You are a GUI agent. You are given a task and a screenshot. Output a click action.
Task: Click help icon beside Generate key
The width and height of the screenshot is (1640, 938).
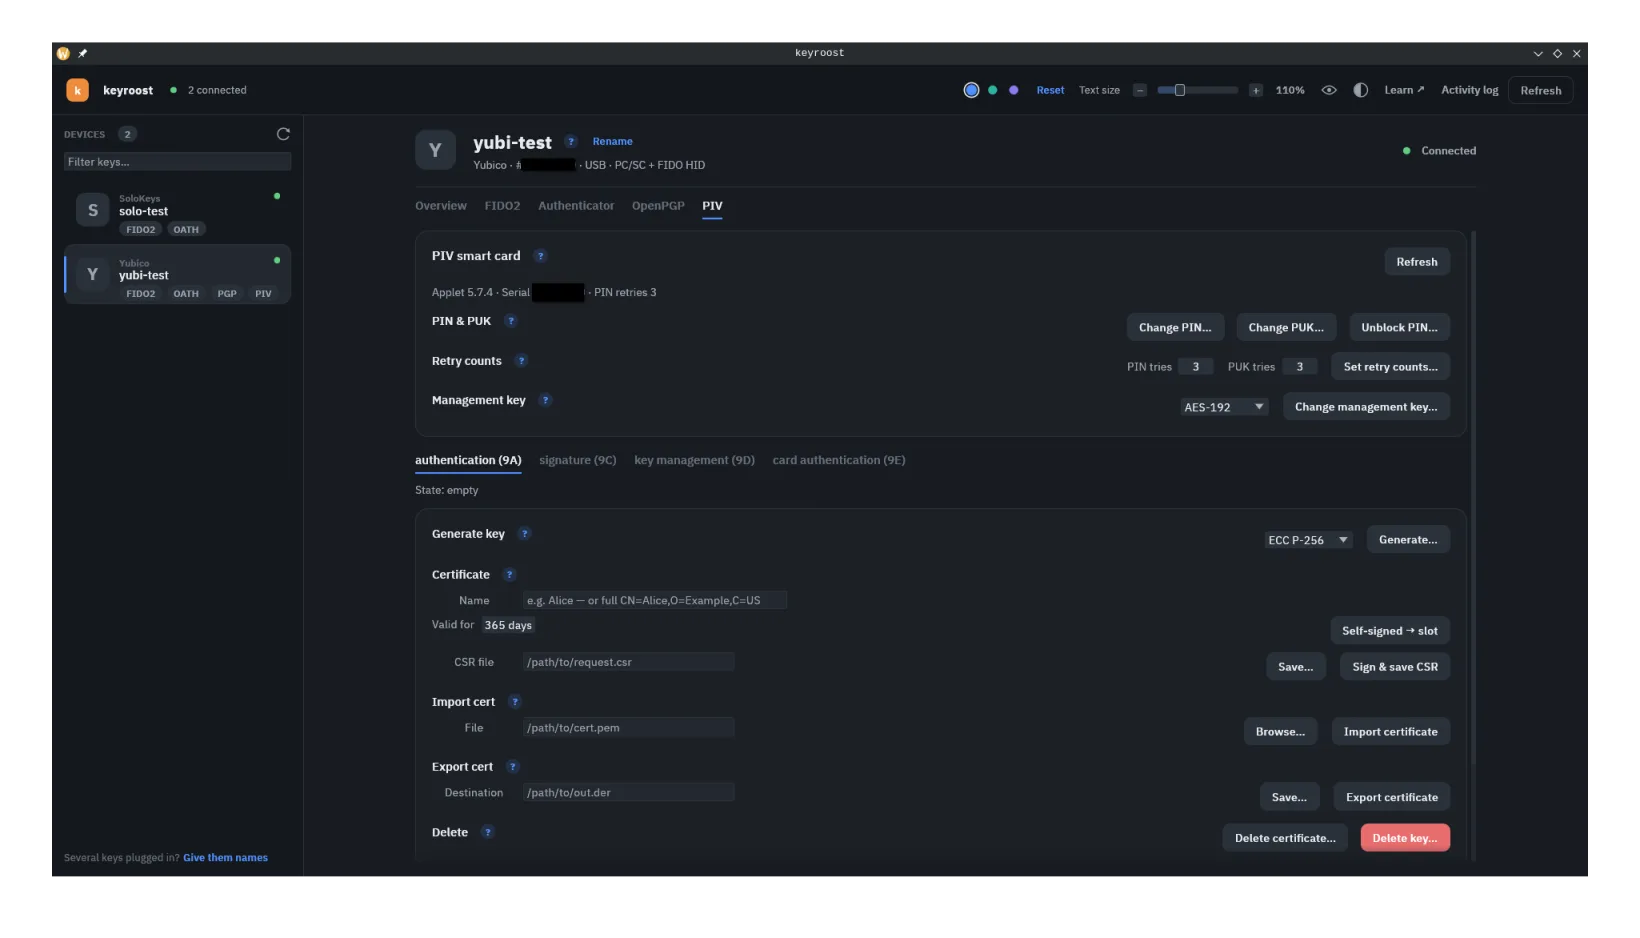(525, 534)
